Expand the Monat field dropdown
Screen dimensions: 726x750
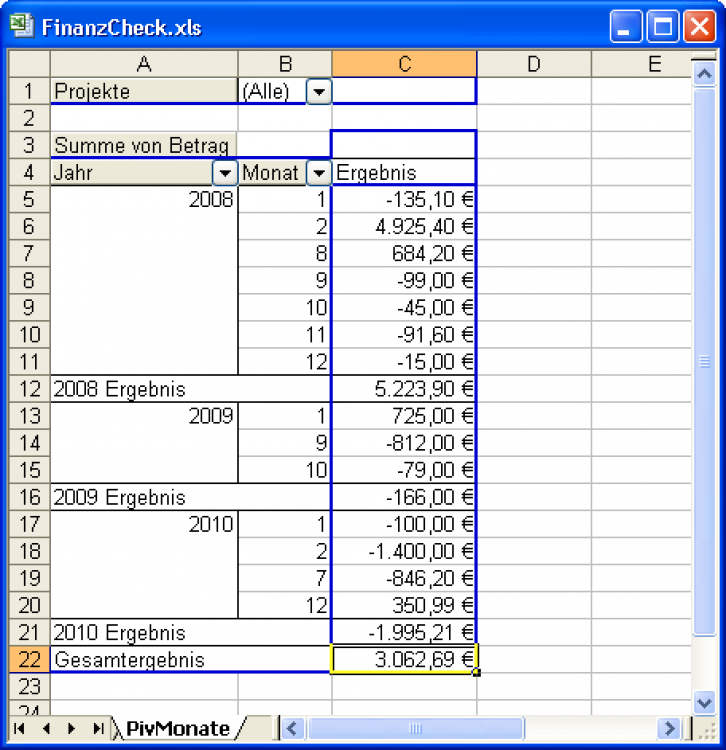click(318, 173)
